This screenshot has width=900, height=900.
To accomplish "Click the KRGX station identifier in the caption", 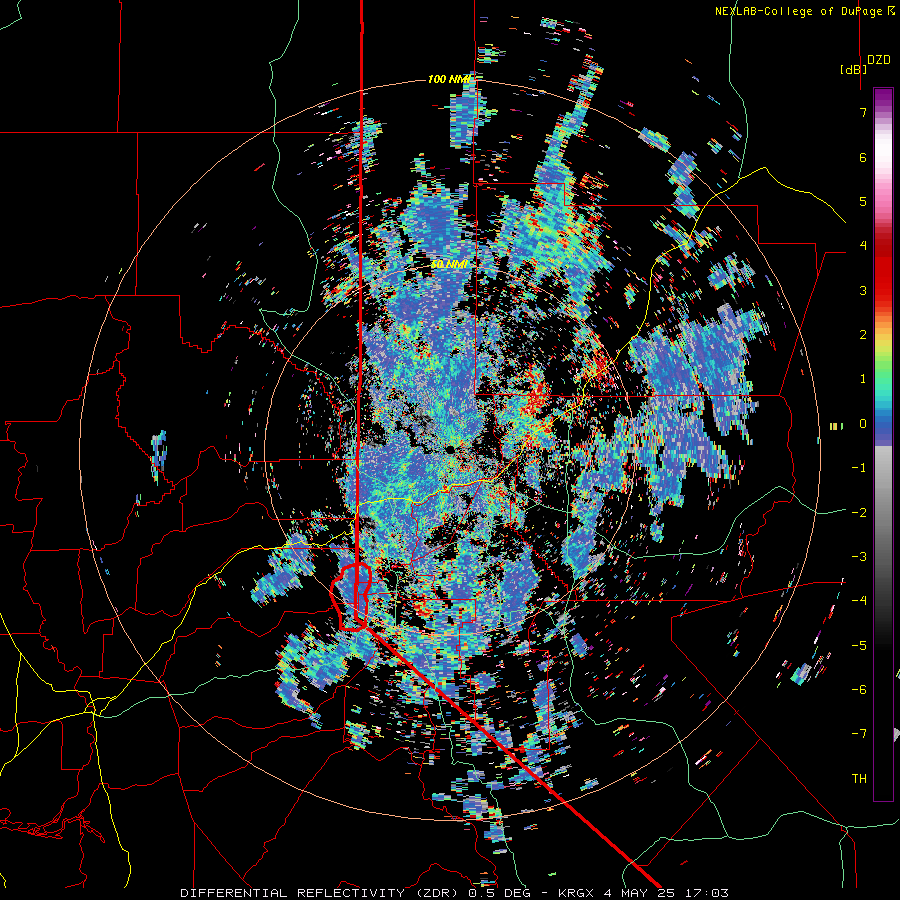I will pyautogui.click(x=574, y=893).
